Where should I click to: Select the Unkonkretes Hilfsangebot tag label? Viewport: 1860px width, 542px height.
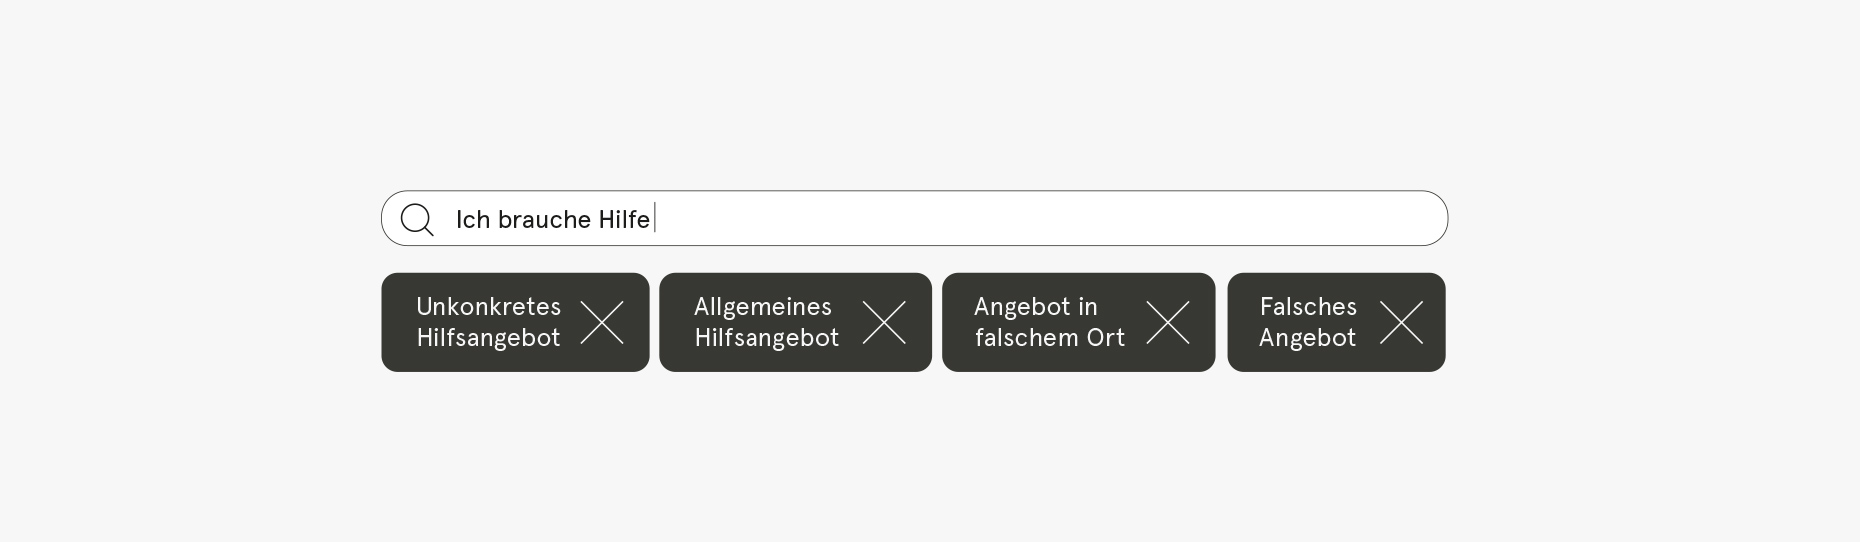pos(488,322)
